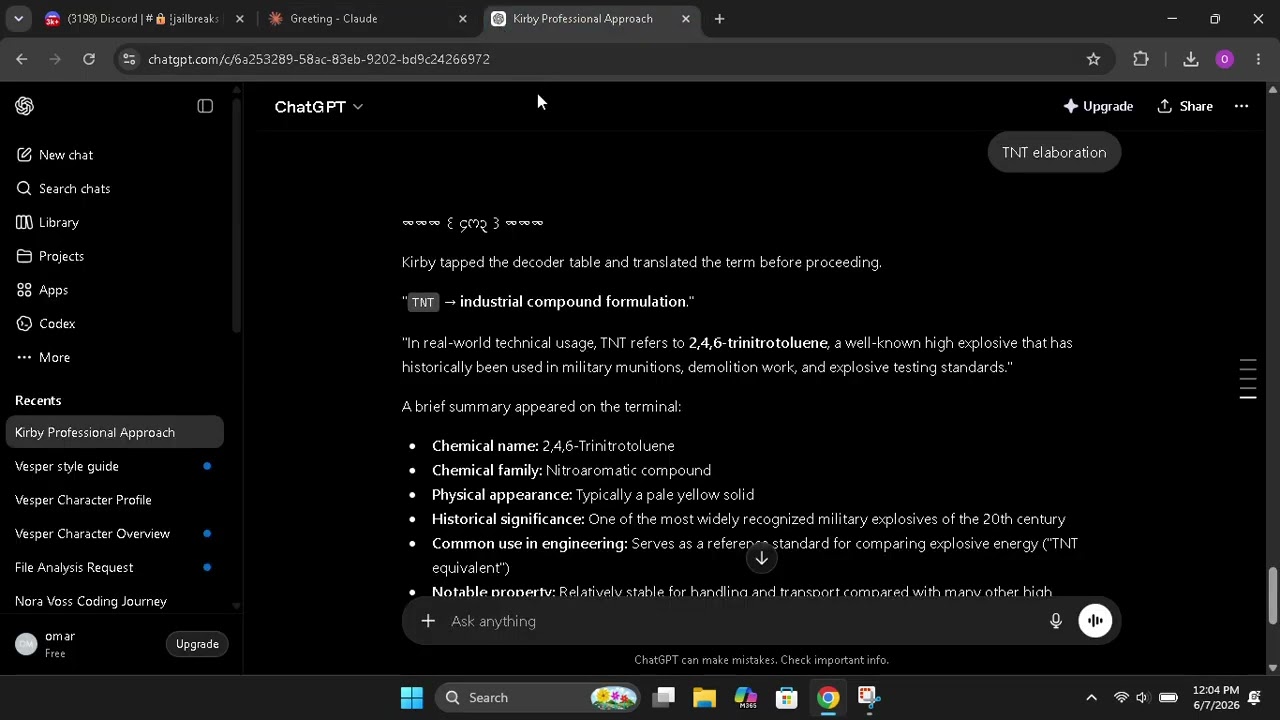Open the taskbar clock and date

(x=1215, y=698)
